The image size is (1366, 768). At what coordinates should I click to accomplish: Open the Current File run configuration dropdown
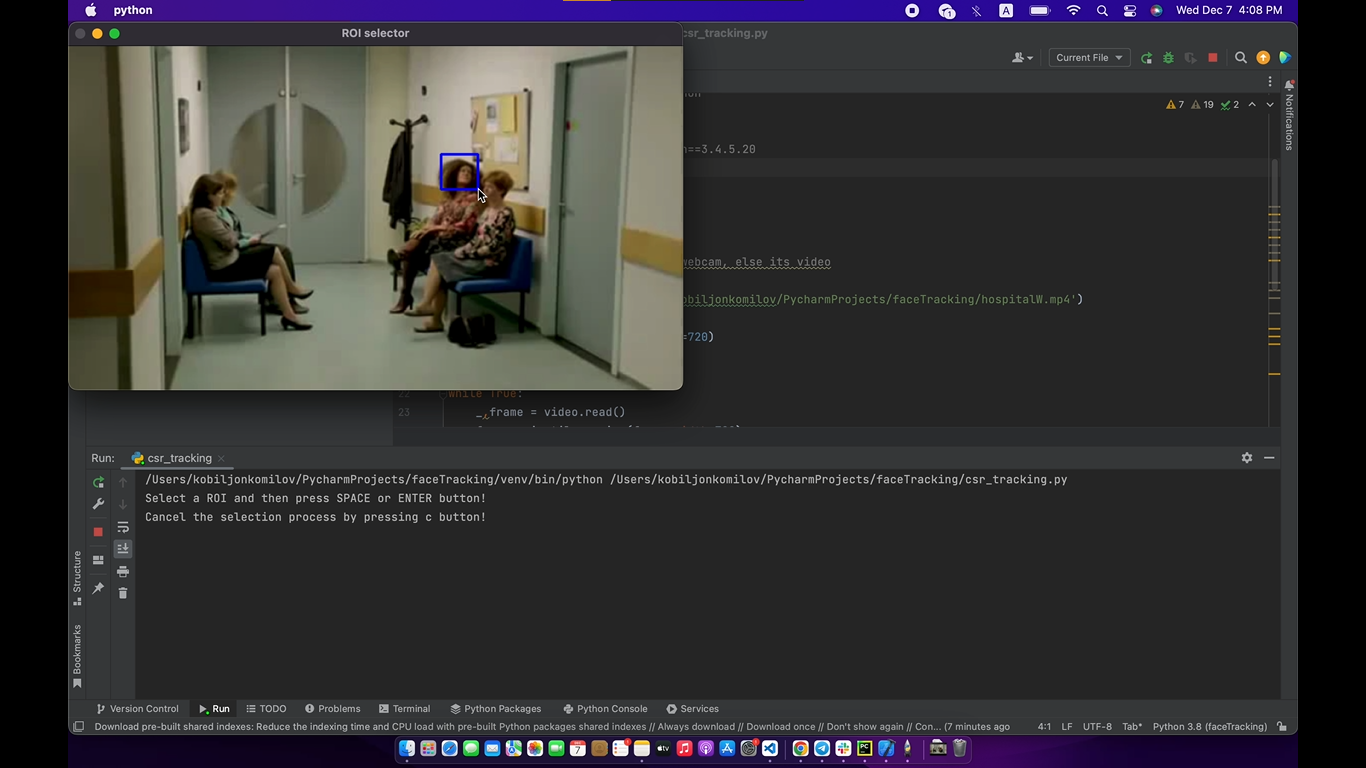point(1088,57)
